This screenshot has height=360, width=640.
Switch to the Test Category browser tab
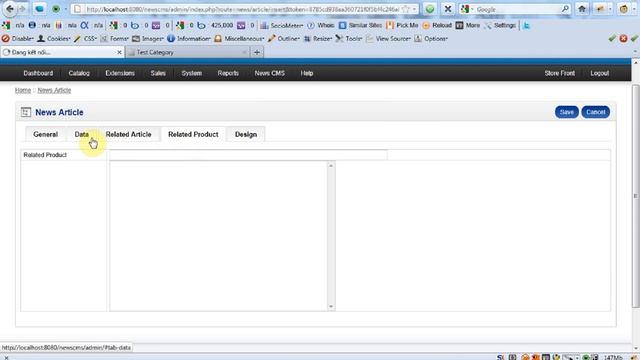coord(188,52)
